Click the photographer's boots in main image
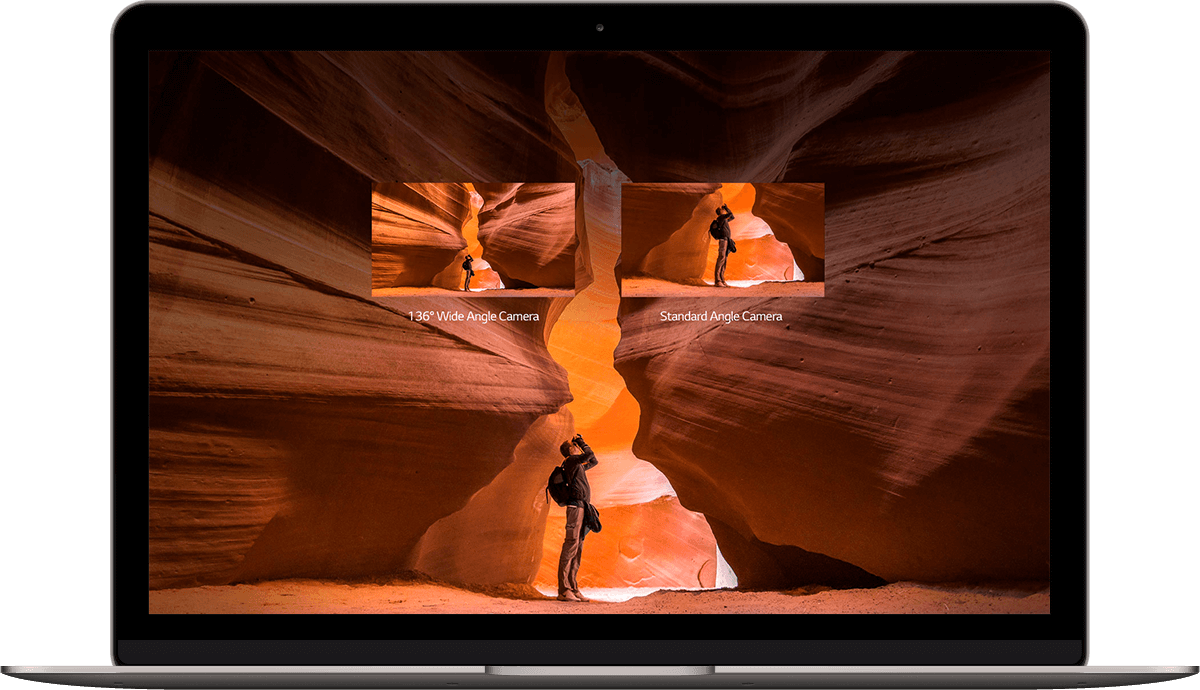This screenshot has height=690, width=1200. (571, 595)
